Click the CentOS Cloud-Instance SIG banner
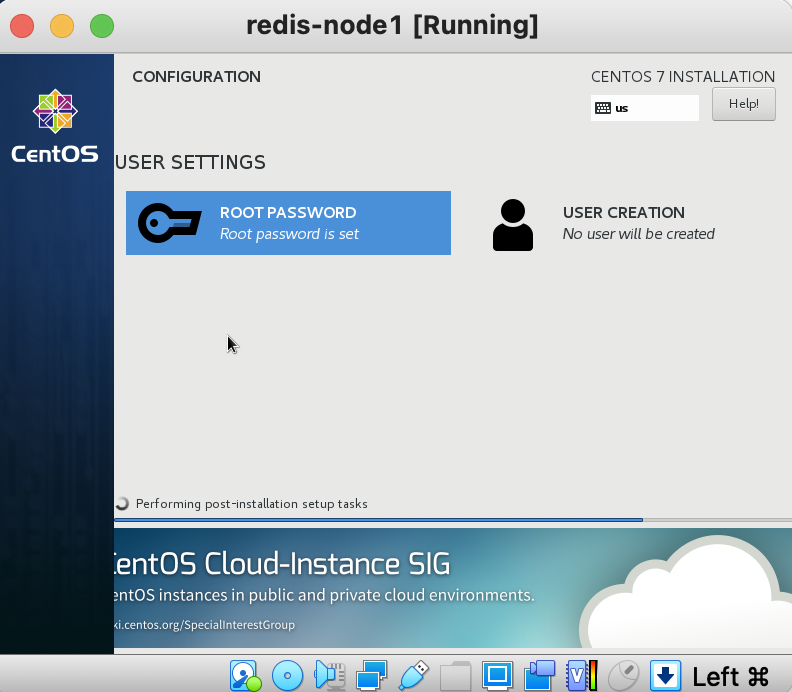Image resolution: width=792 pixels, height=692 pixels. (x=453, y=588)
